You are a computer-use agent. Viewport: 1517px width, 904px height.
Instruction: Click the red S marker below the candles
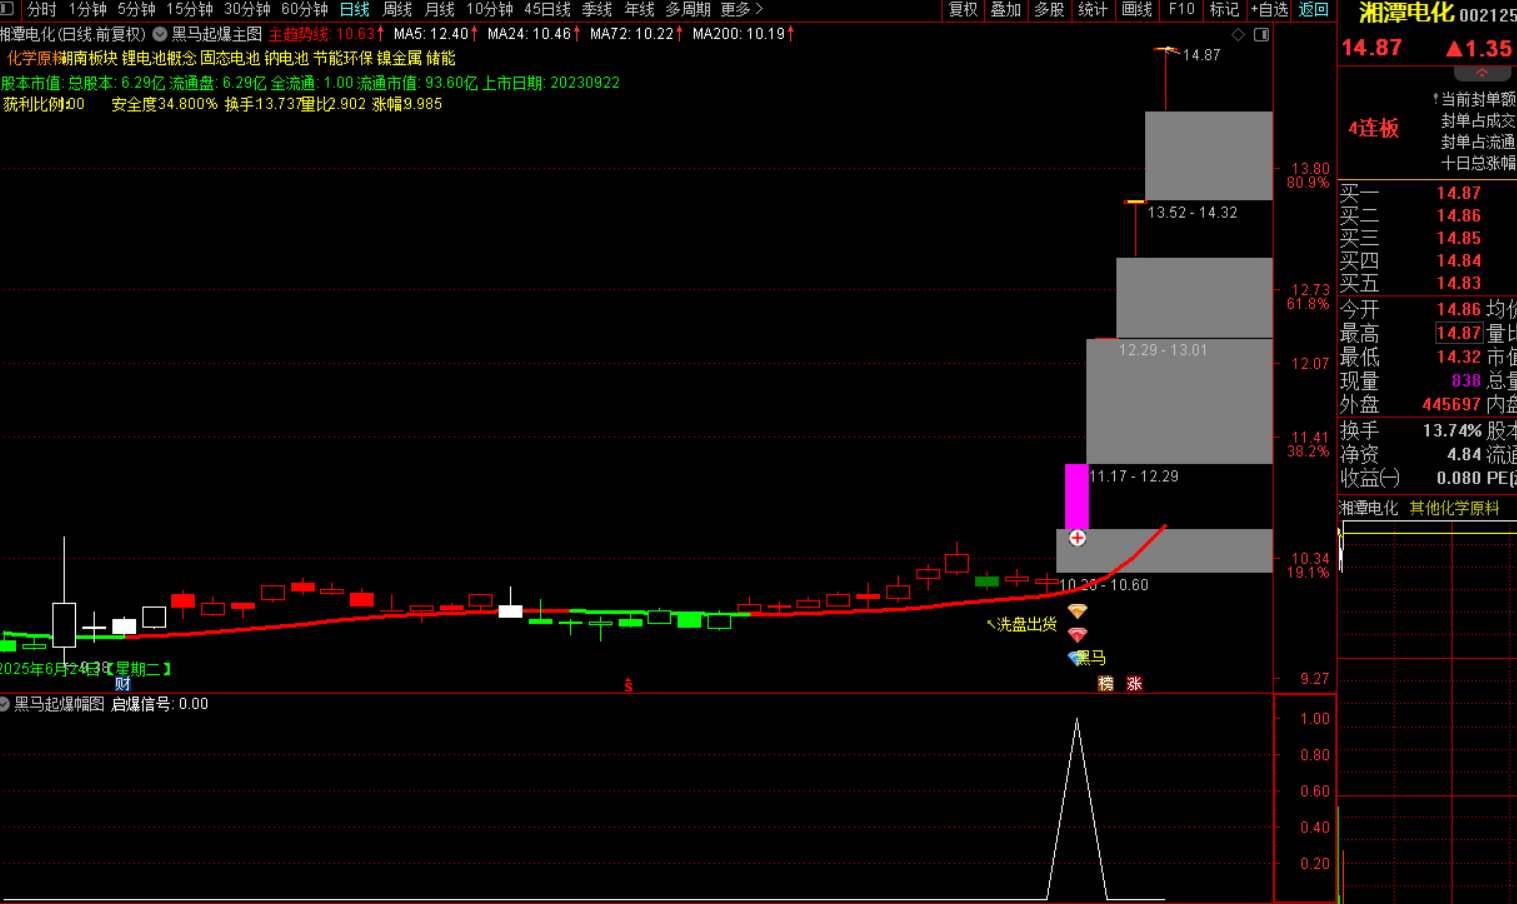click(x=628, y=686)
